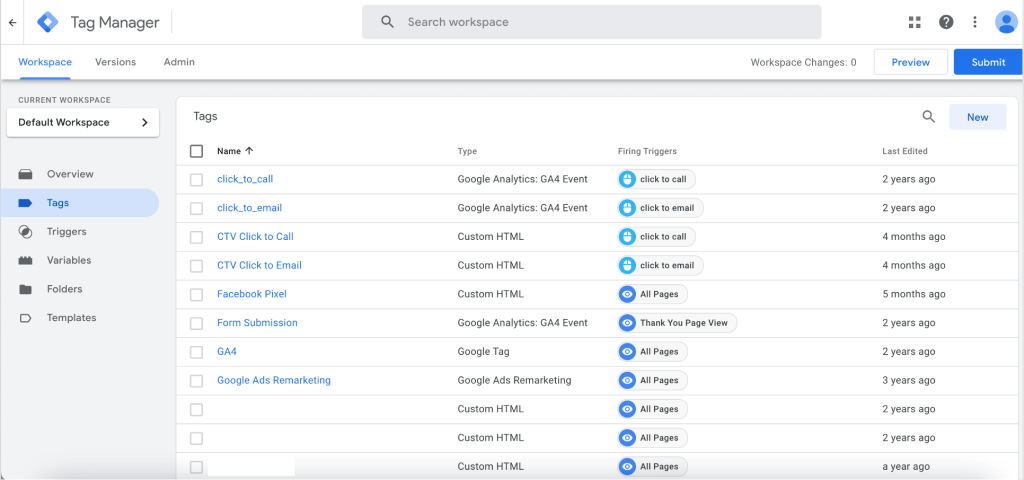
Task: Check the box for CTV Click to Call
Action: click(197, 237)
